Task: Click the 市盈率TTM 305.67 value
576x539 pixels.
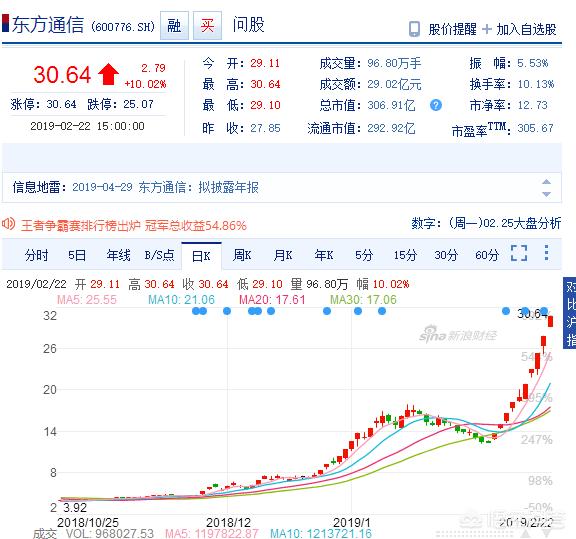Action: click(x=535, y=128)
